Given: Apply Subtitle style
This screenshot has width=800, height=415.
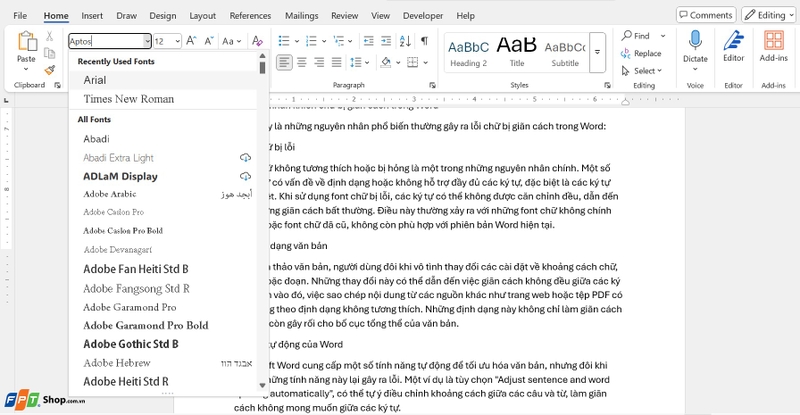Looking at the screenshot, I should click(x=565, y=53).
